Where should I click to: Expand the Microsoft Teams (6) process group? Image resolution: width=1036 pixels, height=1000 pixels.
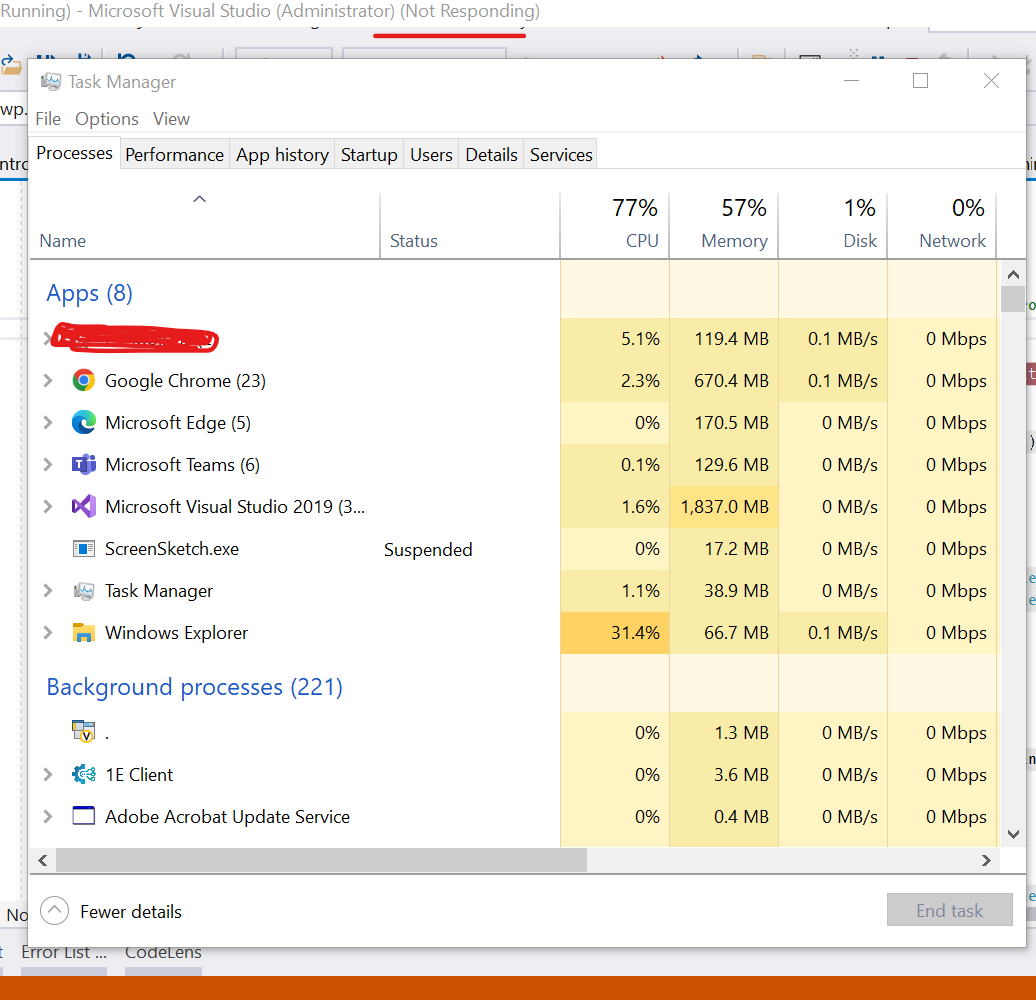tap(48, 464)
